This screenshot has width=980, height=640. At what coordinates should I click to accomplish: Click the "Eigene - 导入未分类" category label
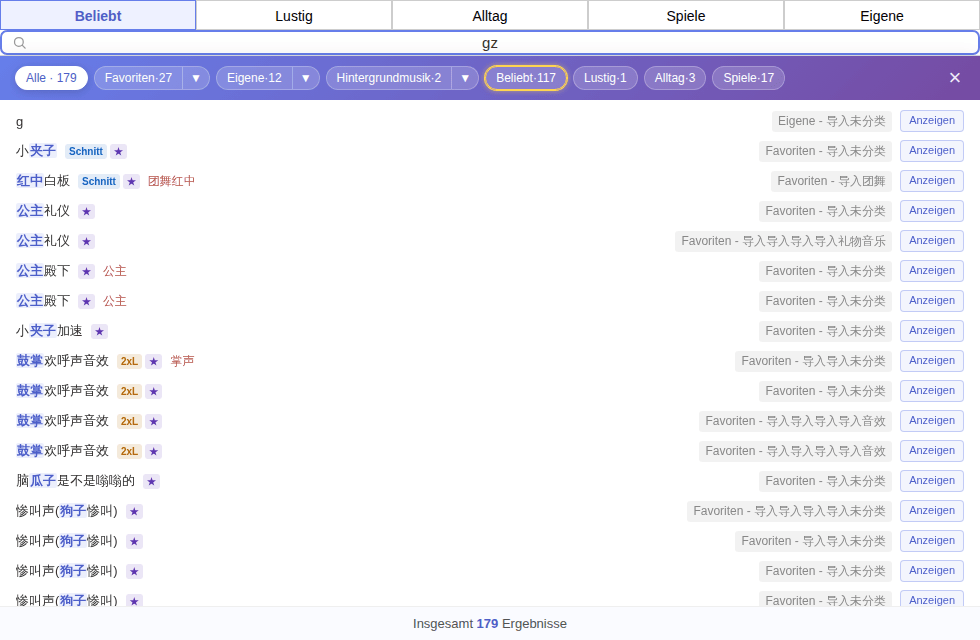pos(832,121)
